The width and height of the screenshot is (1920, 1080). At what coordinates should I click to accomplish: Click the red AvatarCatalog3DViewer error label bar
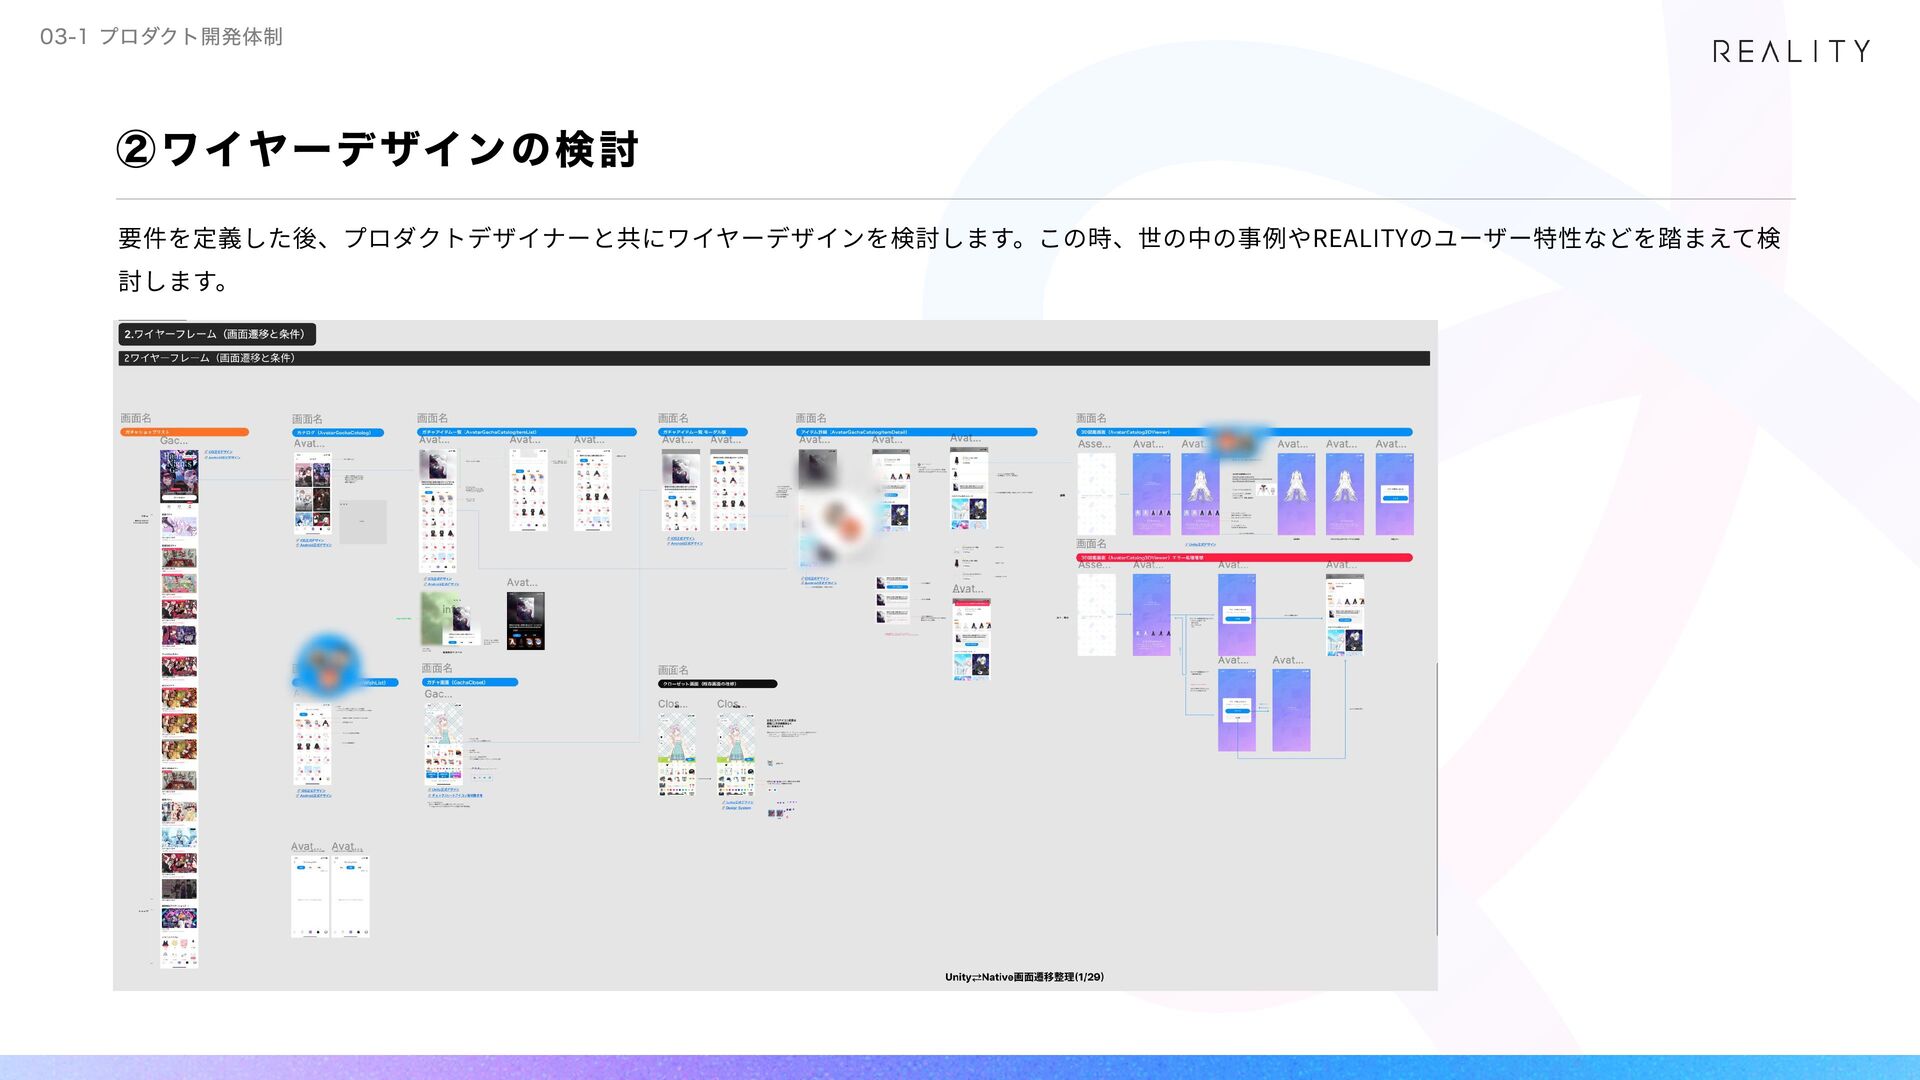(x=1243, y=558)
